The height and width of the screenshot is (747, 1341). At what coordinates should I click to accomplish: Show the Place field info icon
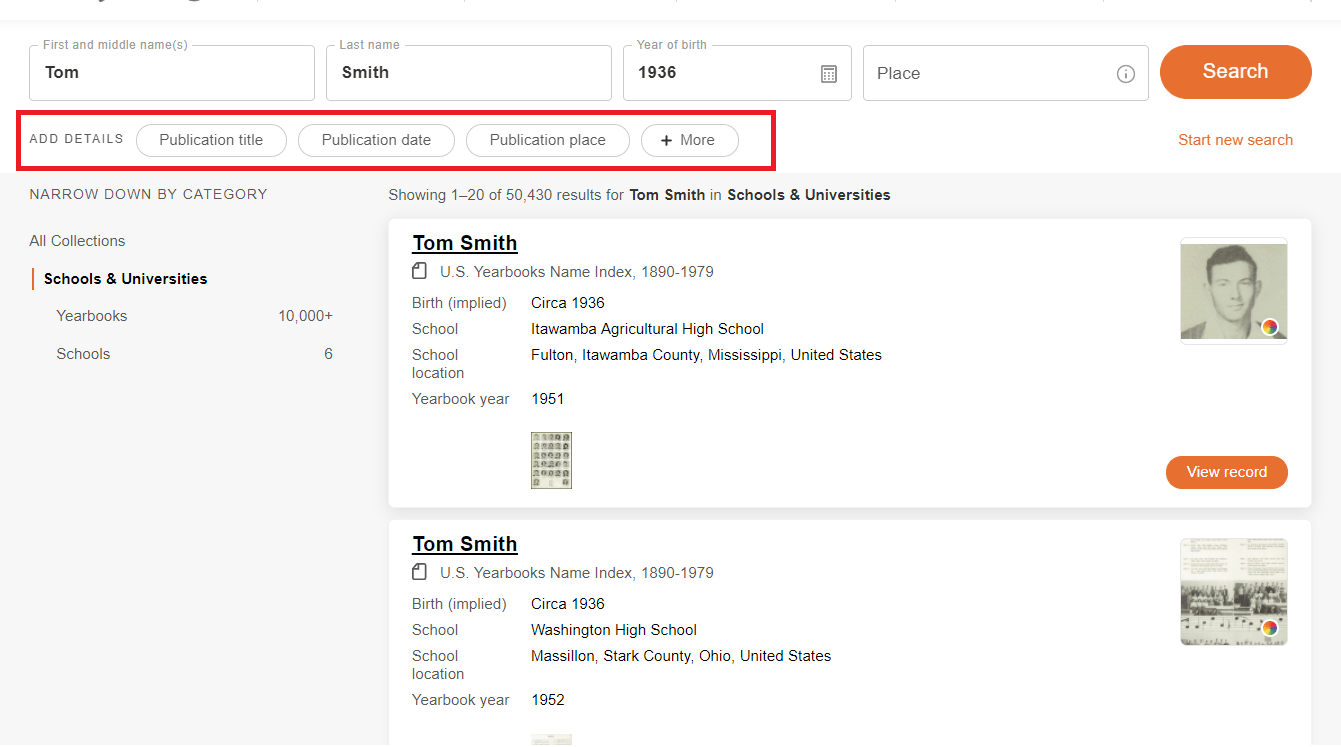pyautogui.click(x=1126, y=74)
